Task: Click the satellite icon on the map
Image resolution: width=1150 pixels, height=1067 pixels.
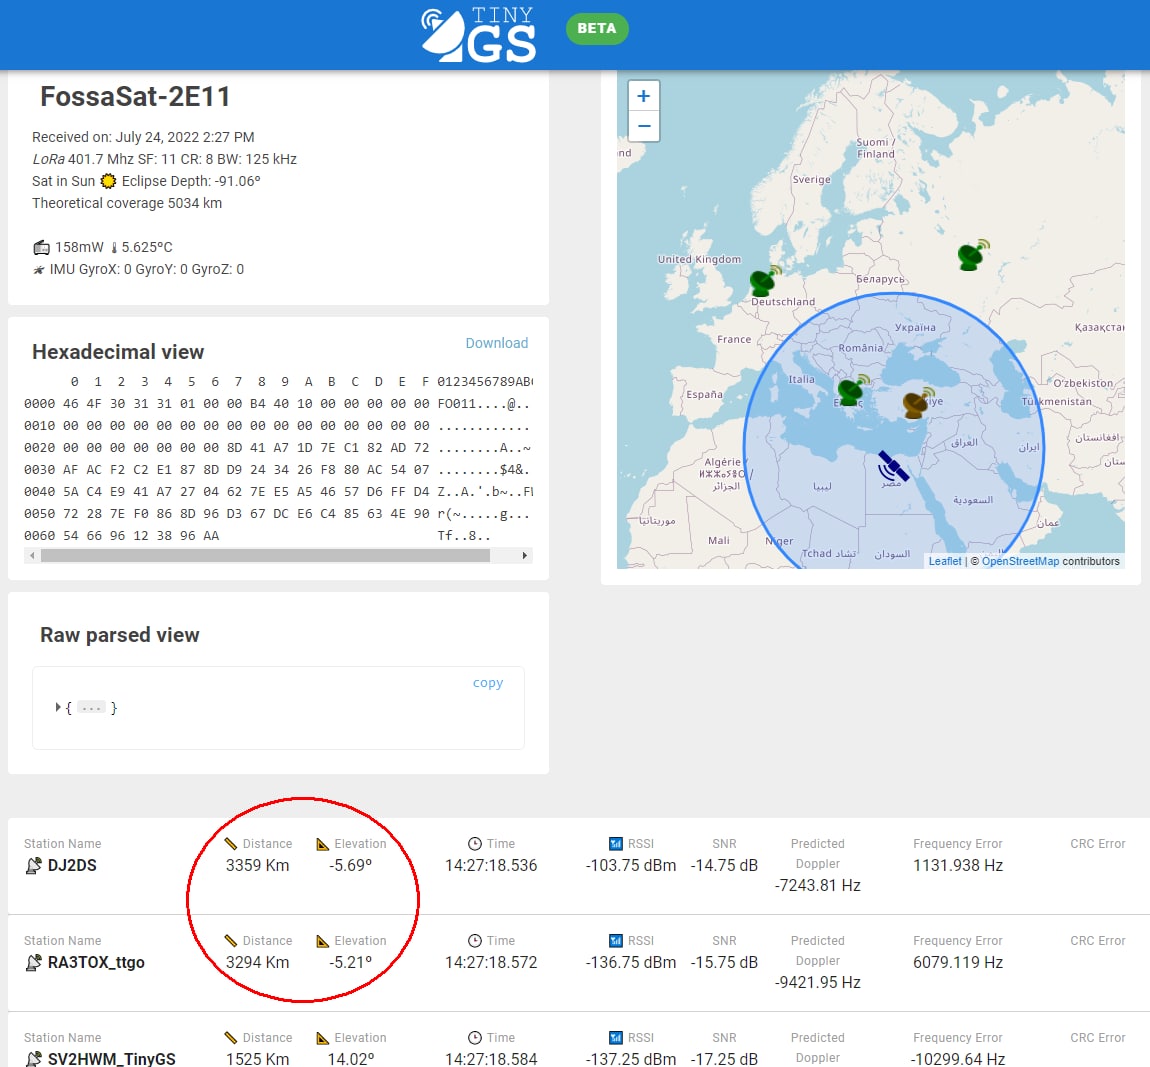Action: coord(892,466)
